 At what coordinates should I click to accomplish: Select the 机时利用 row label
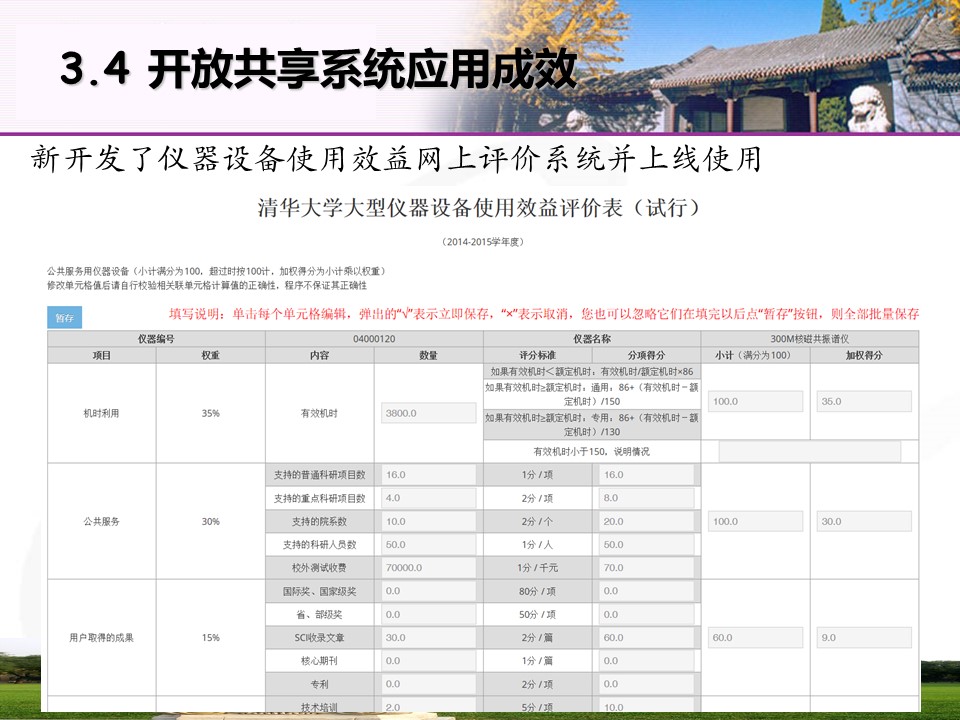click(102, 413)
